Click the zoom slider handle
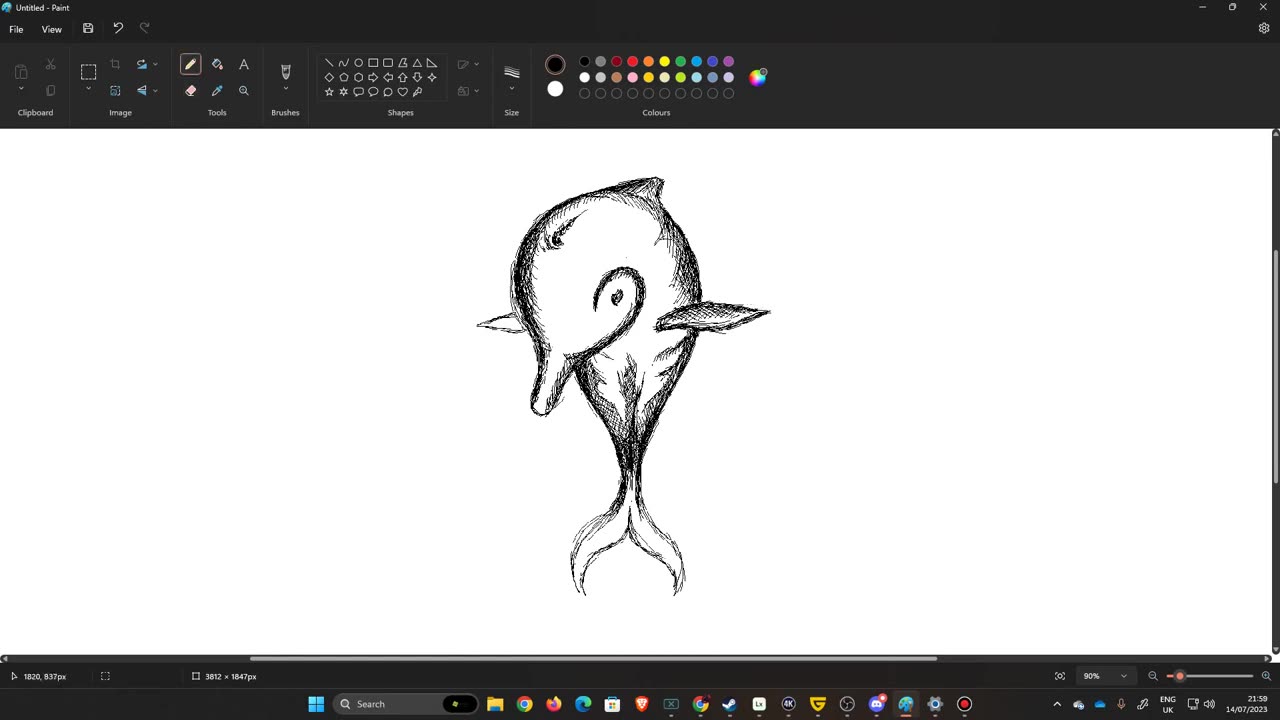Image resolution: width=1280 pixels, height=720 pixels. [1179, 676]
